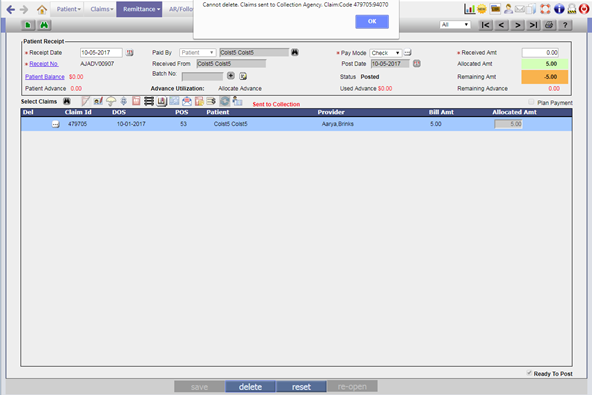
Task: Open the Receipt Date calendar picker
Action: [x=130, y=53]
